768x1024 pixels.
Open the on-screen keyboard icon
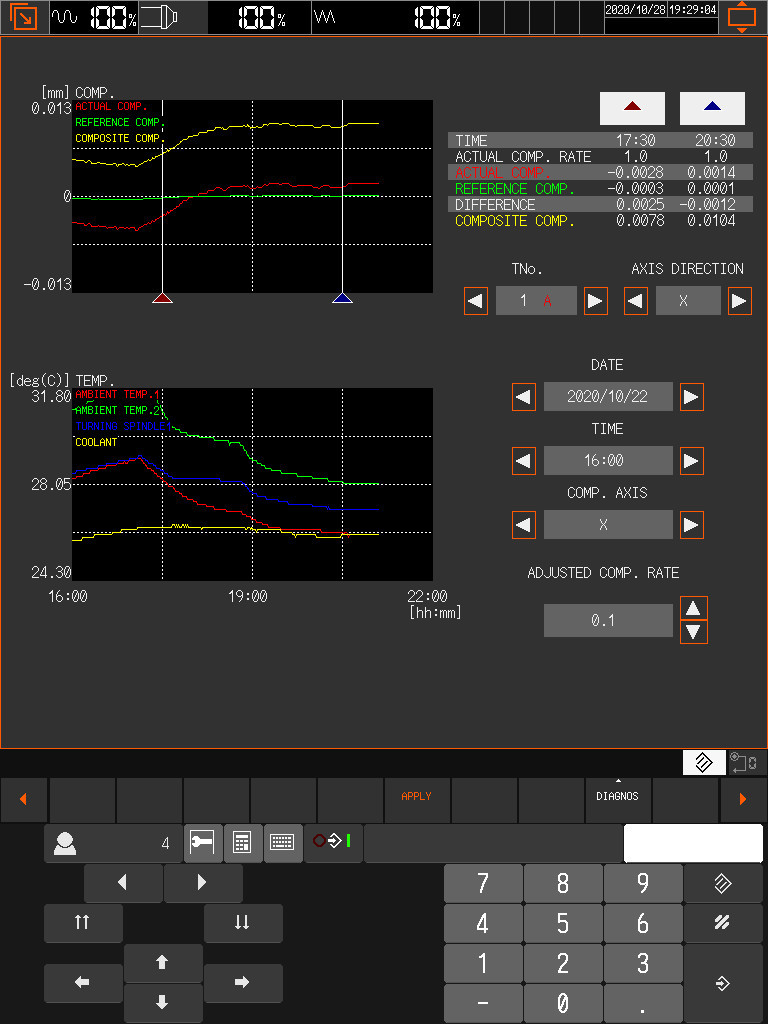coord(283,843)
